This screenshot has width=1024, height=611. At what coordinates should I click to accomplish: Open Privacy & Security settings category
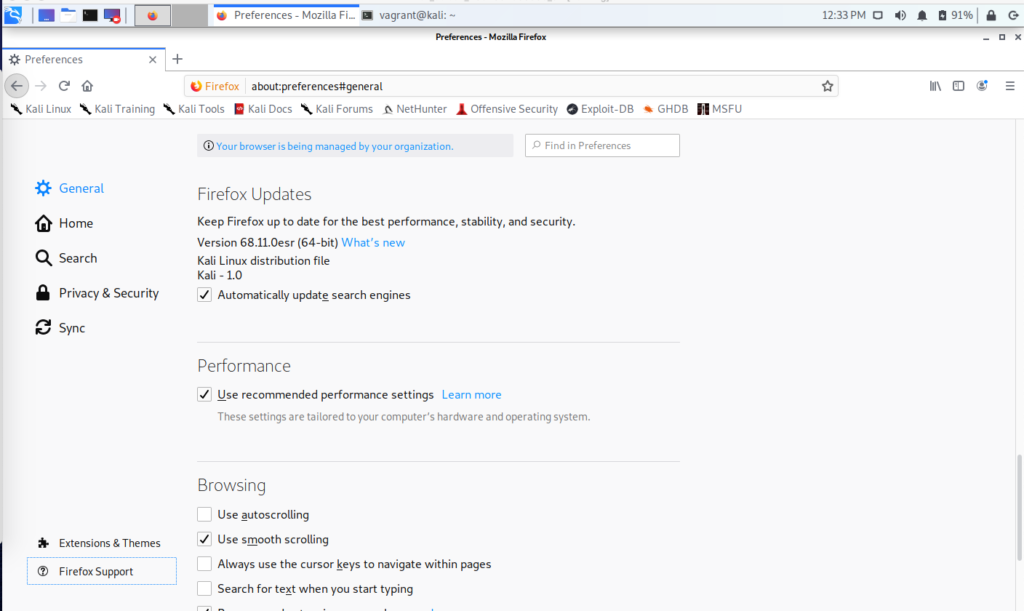pyautogui.click(x=108, y=293)
